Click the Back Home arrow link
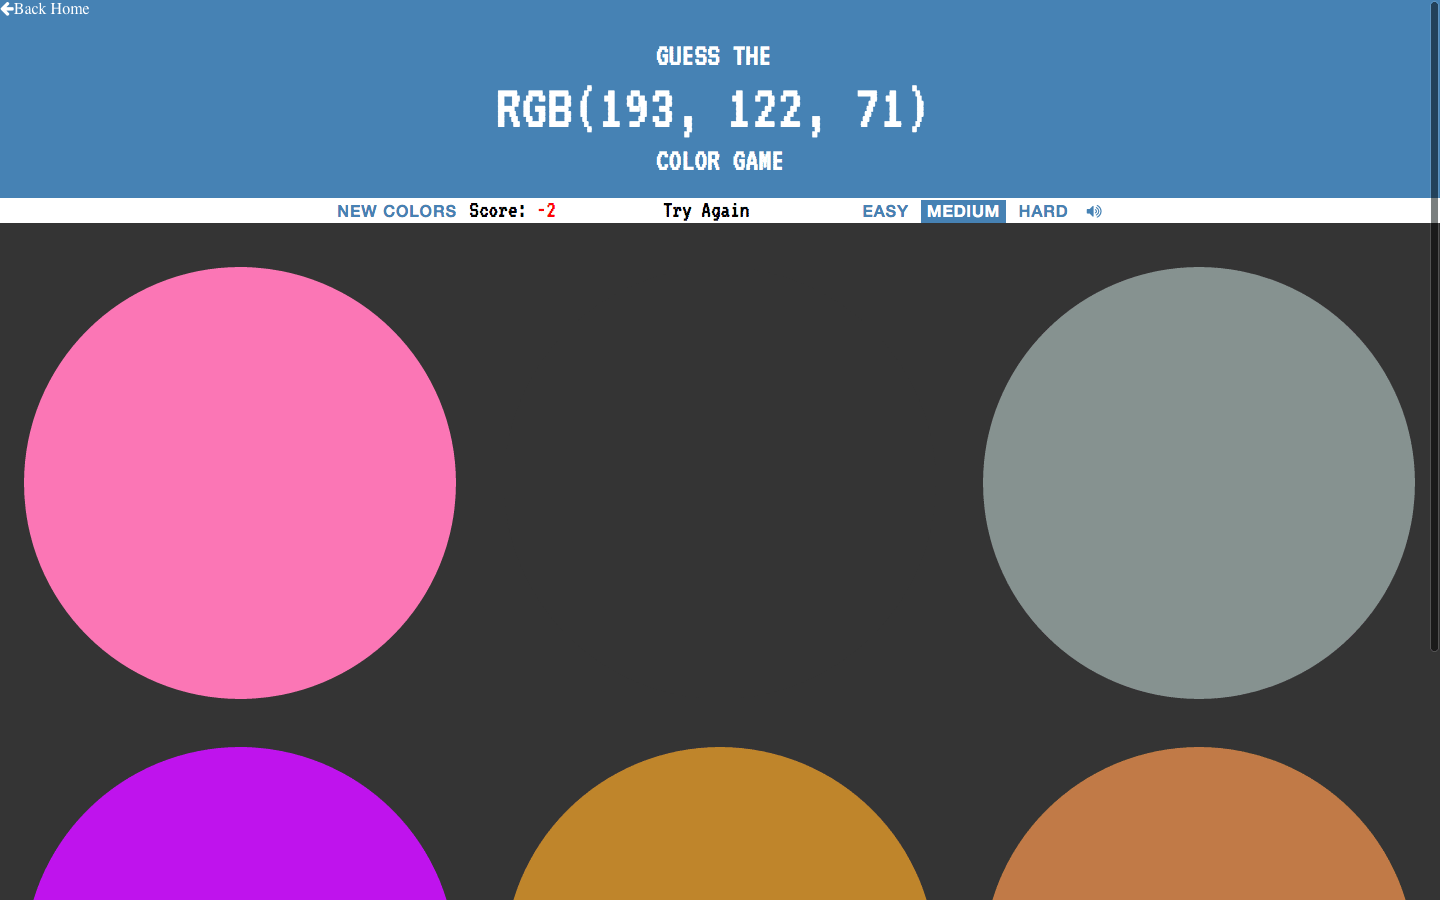Screen dimensions: 1440x900 (45, 9)
